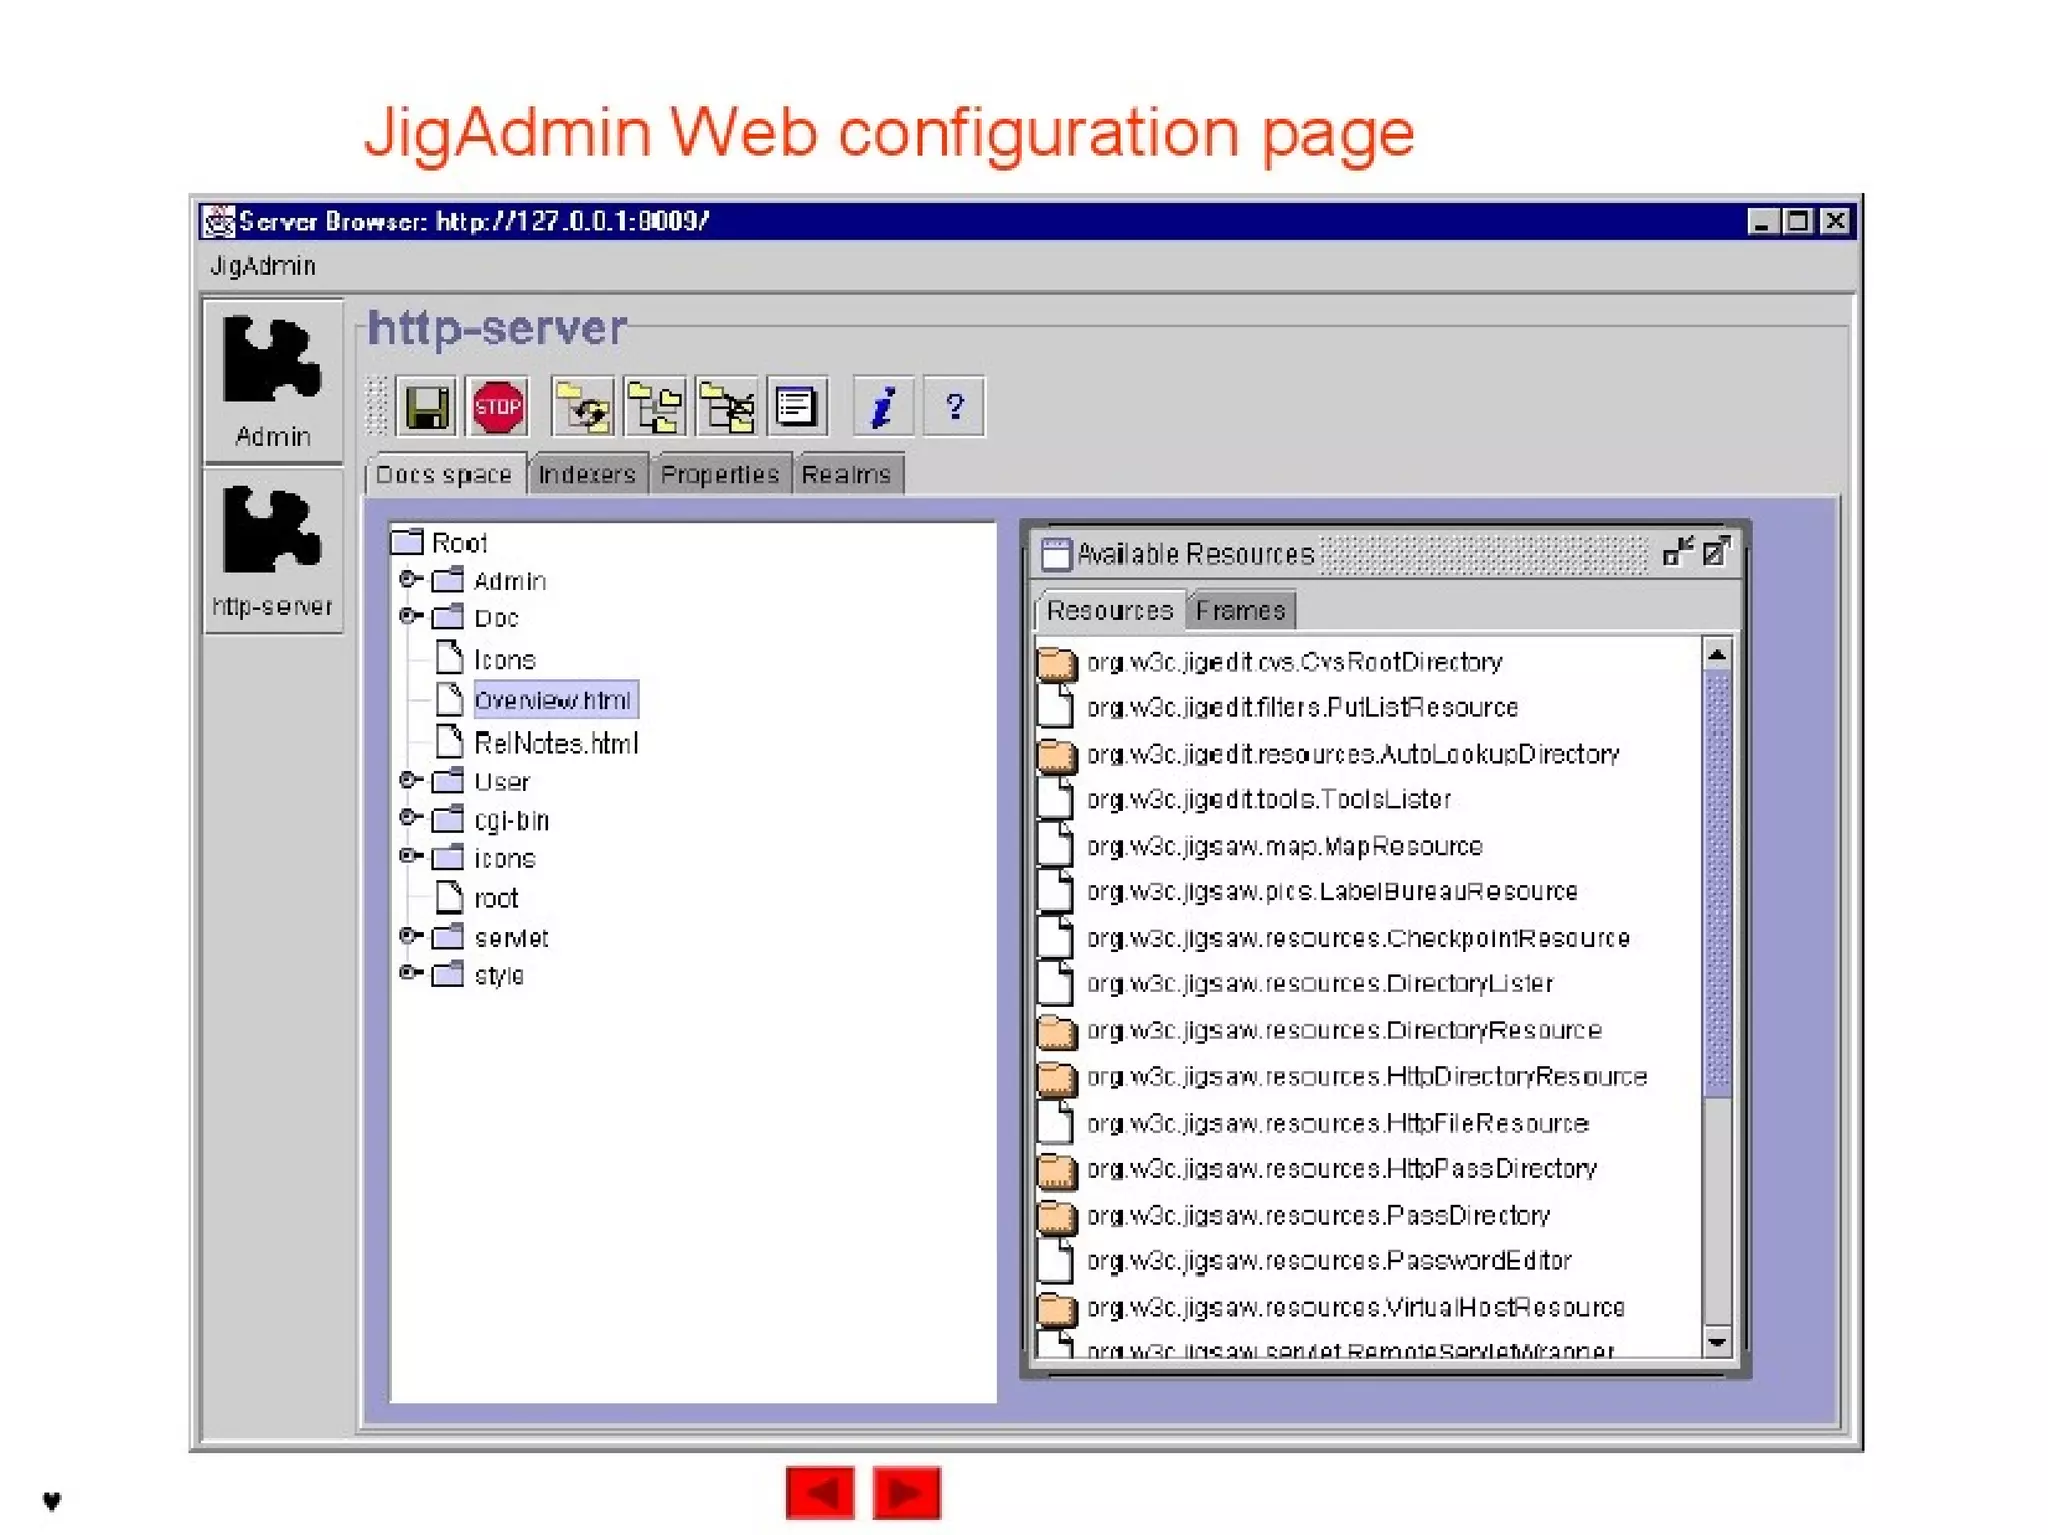This screenshot has width=2048, height=1535.
Task: Click the red next slide arrow
Action: click(906, 1493)
